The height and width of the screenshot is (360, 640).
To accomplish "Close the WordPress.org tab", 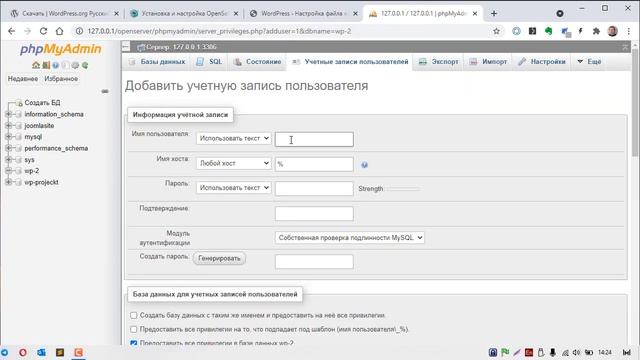I will [116, 13].
